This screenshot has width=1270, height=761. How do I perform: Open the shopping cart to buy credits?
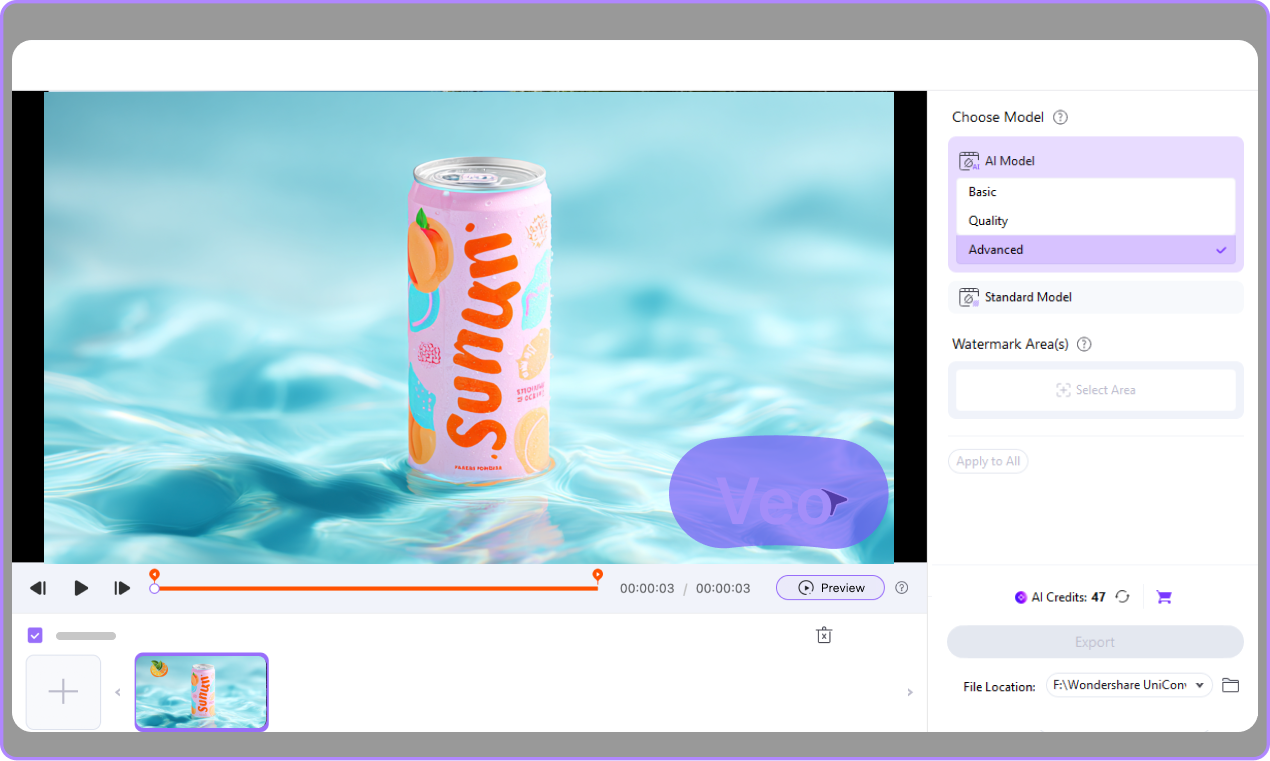[x=1163, y=596]
